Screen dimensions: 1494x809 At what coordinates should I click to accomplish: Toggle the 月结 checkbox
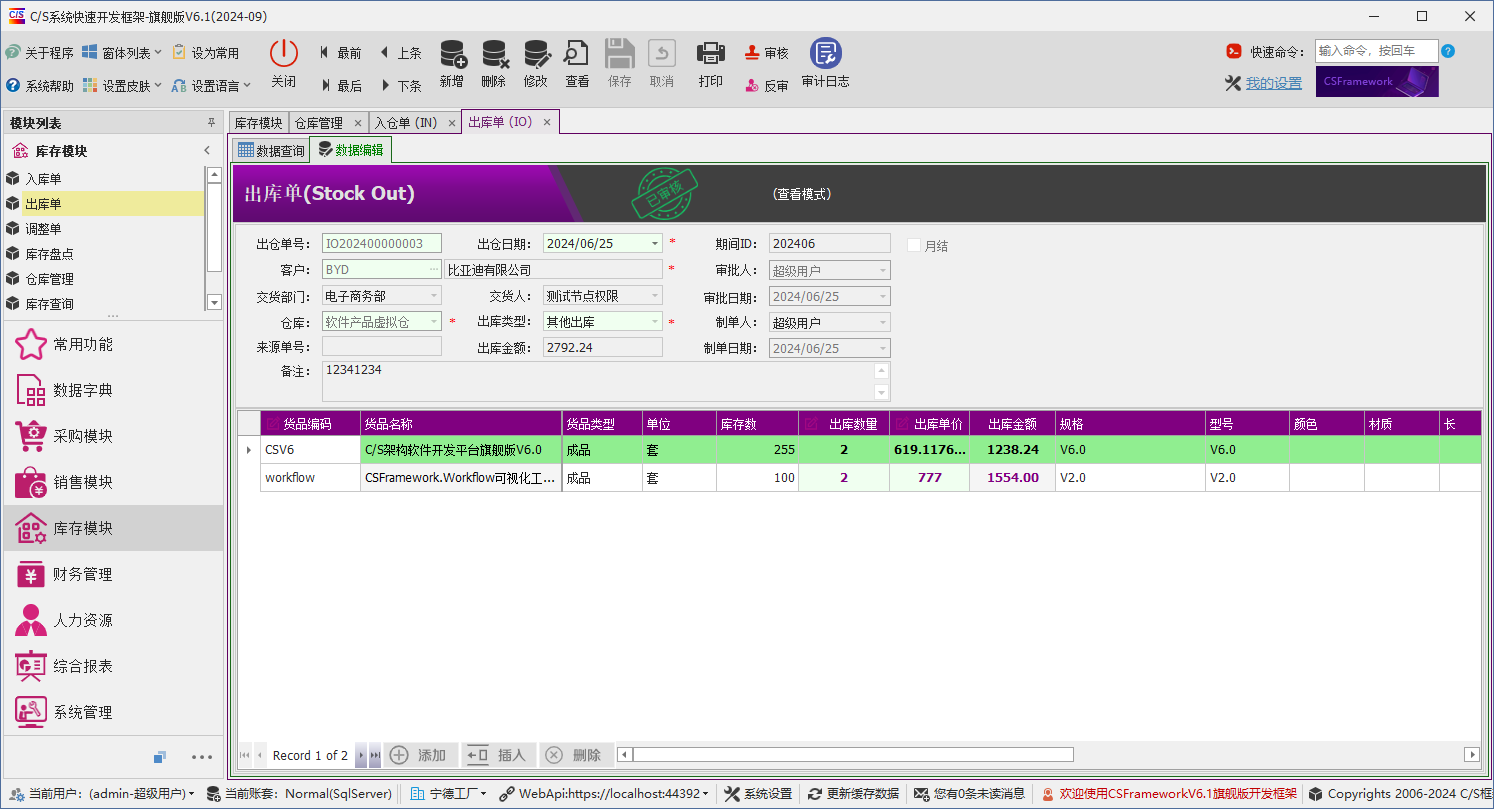pyautogui.click(x=914, y=245)
